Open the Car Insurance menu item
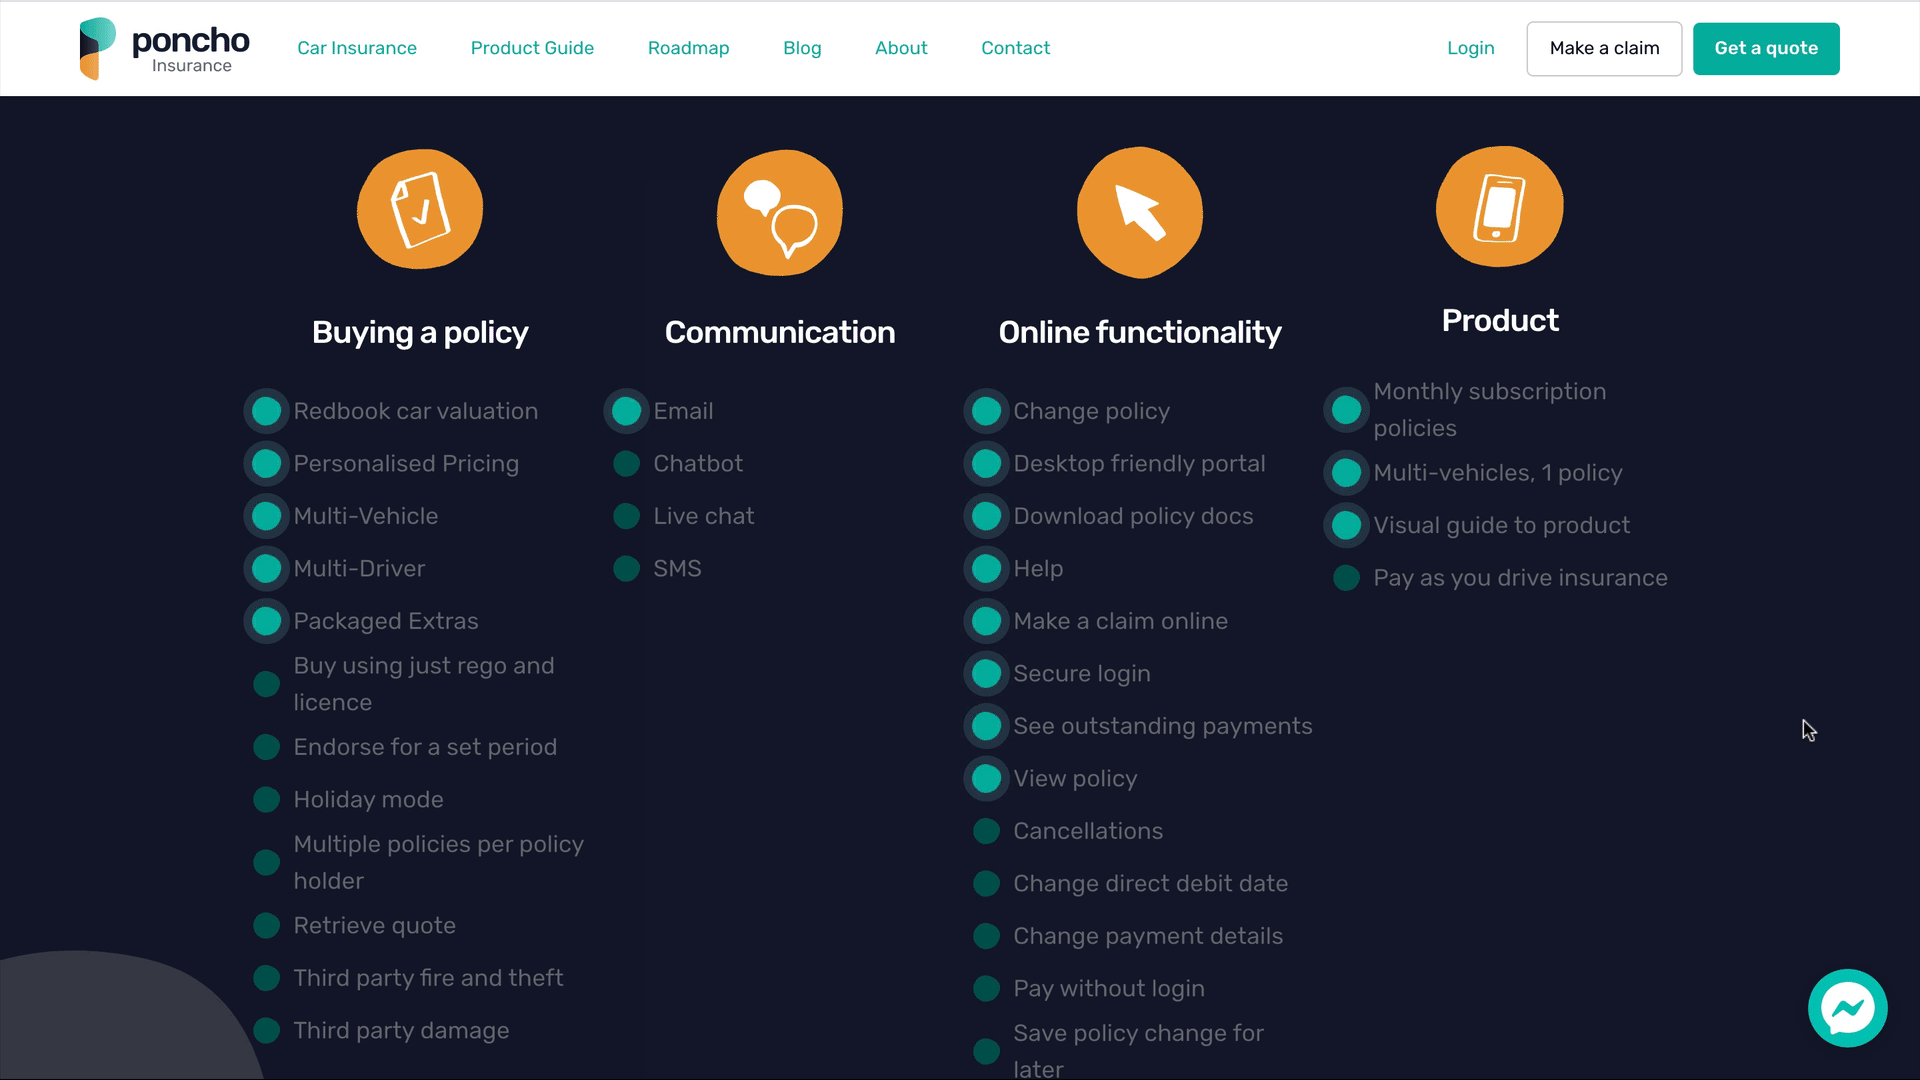The image size is (1920, 1080). (x=357, y=48)
